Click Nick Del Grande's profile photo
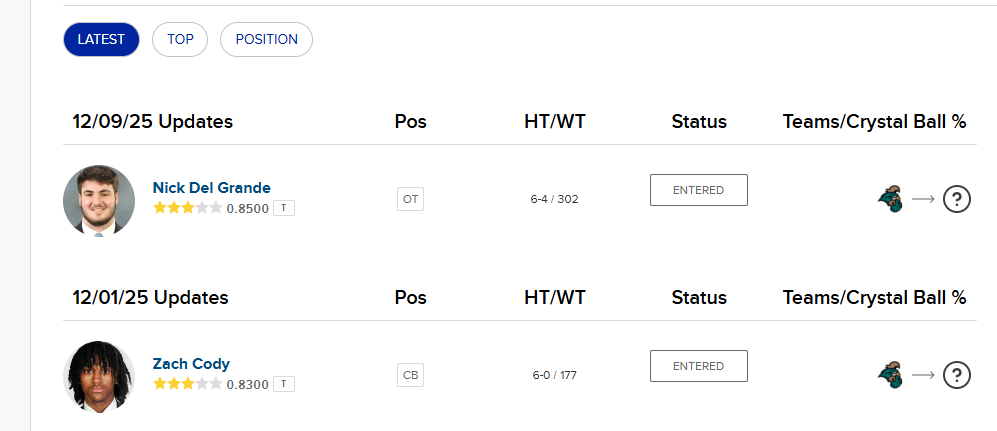Image resolution: width=997 pixels, height=431 pixels. pos(99,200)
